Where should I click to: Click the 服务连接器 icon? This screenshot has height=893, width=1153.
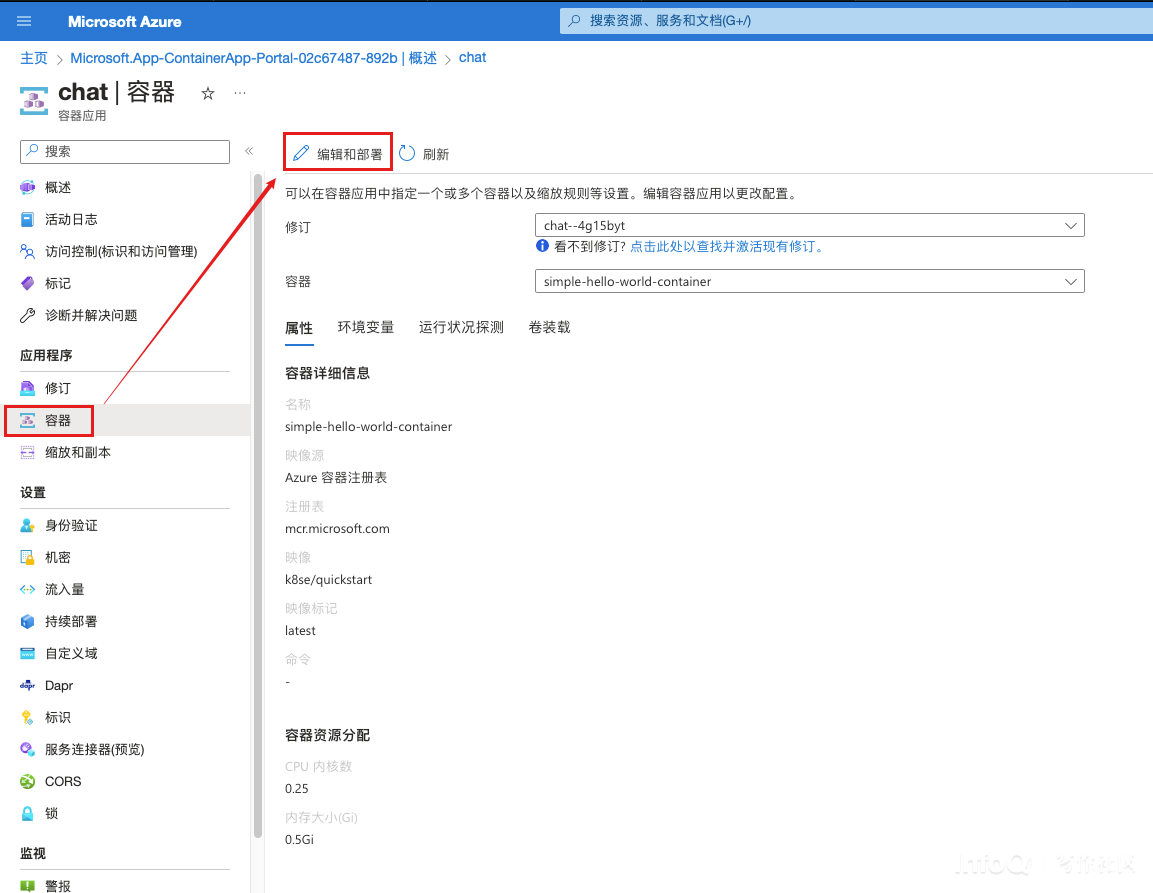27,750
